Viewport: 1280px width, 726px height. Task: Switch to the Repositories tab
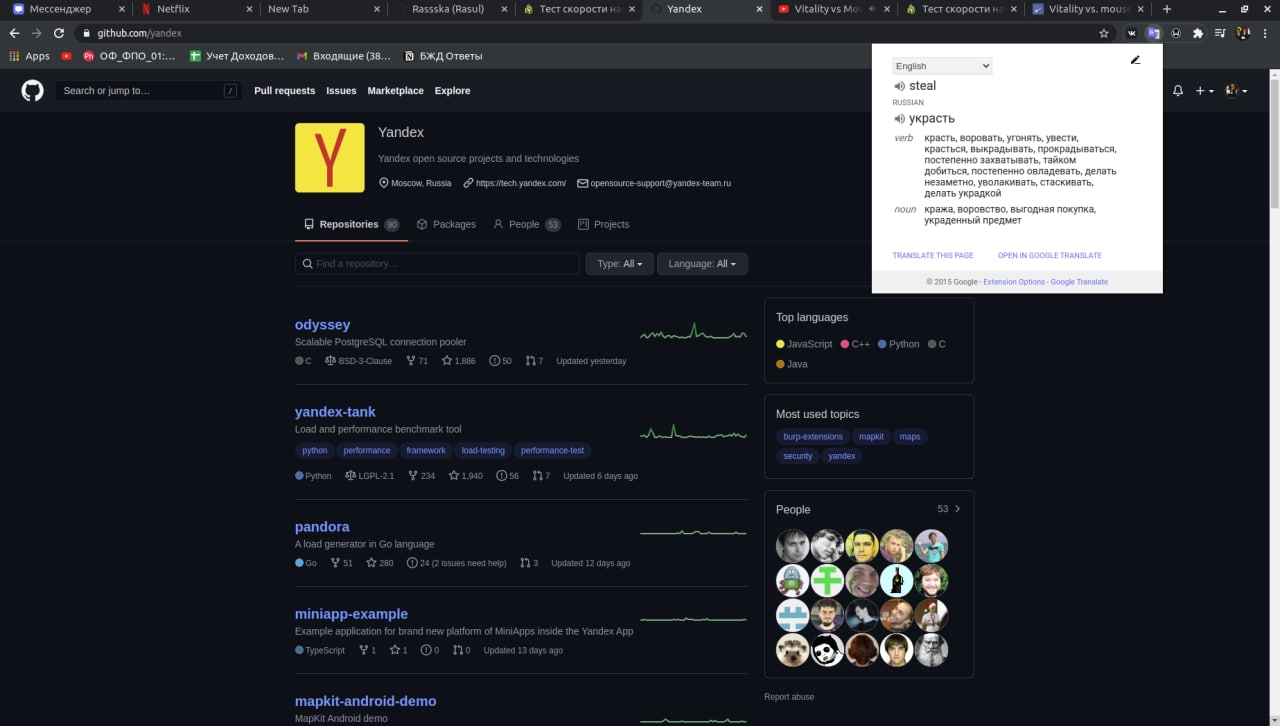pyautogui.click(x=351, y=224)
